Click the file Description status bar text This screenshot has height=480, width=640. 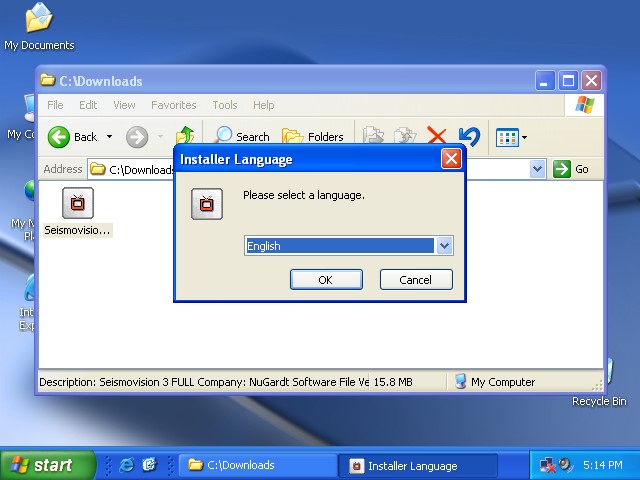204,382
